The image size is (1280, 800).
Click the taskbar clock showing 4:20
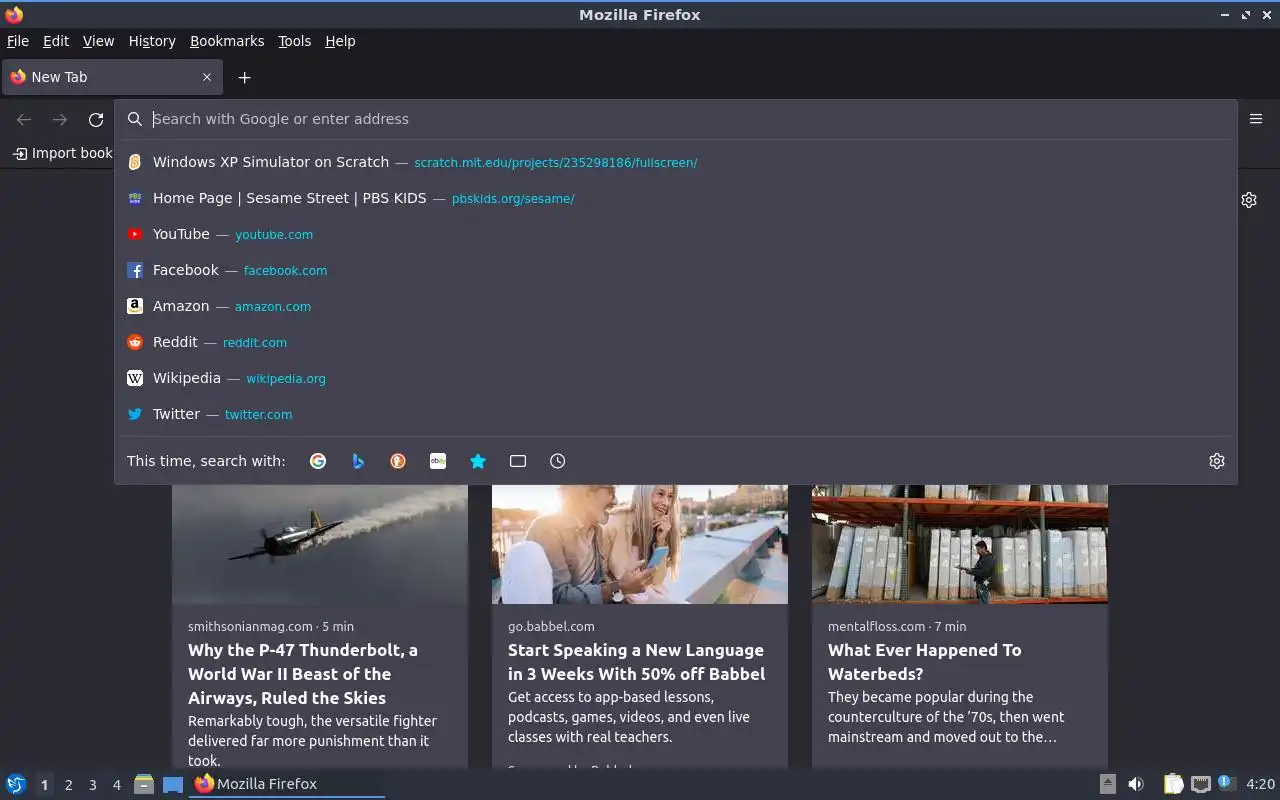click(x=1260, y=784)
